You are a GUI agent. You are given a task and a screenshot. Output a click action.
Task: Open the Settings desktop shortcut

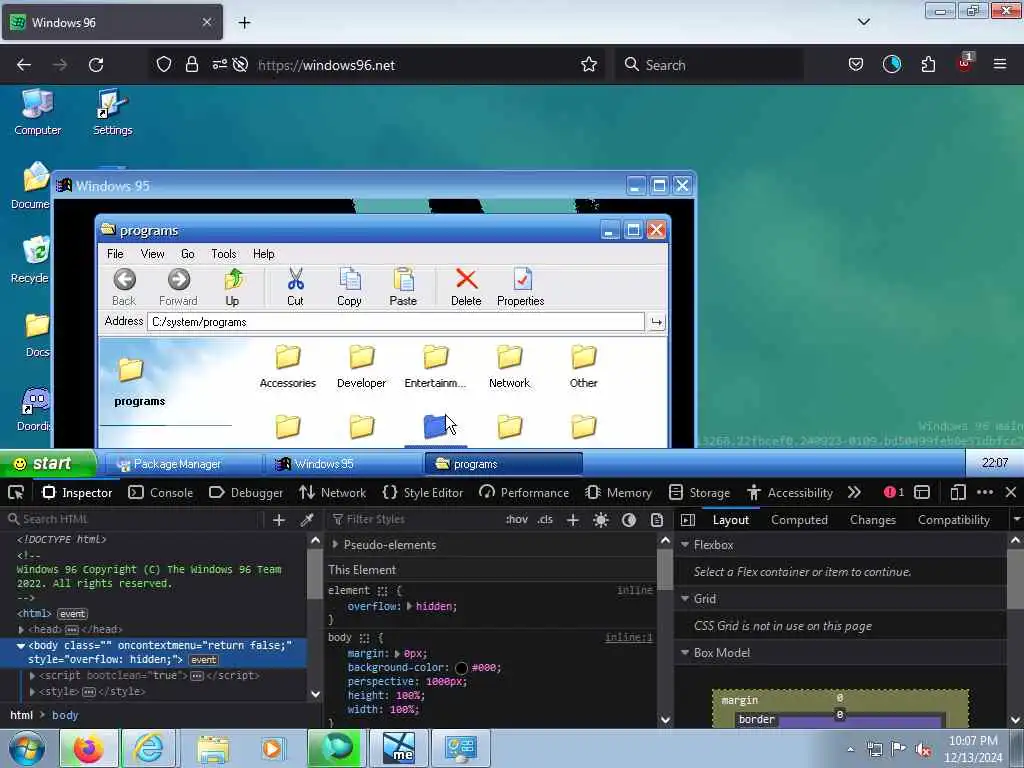pyautogui.click(x=112, y=112)
